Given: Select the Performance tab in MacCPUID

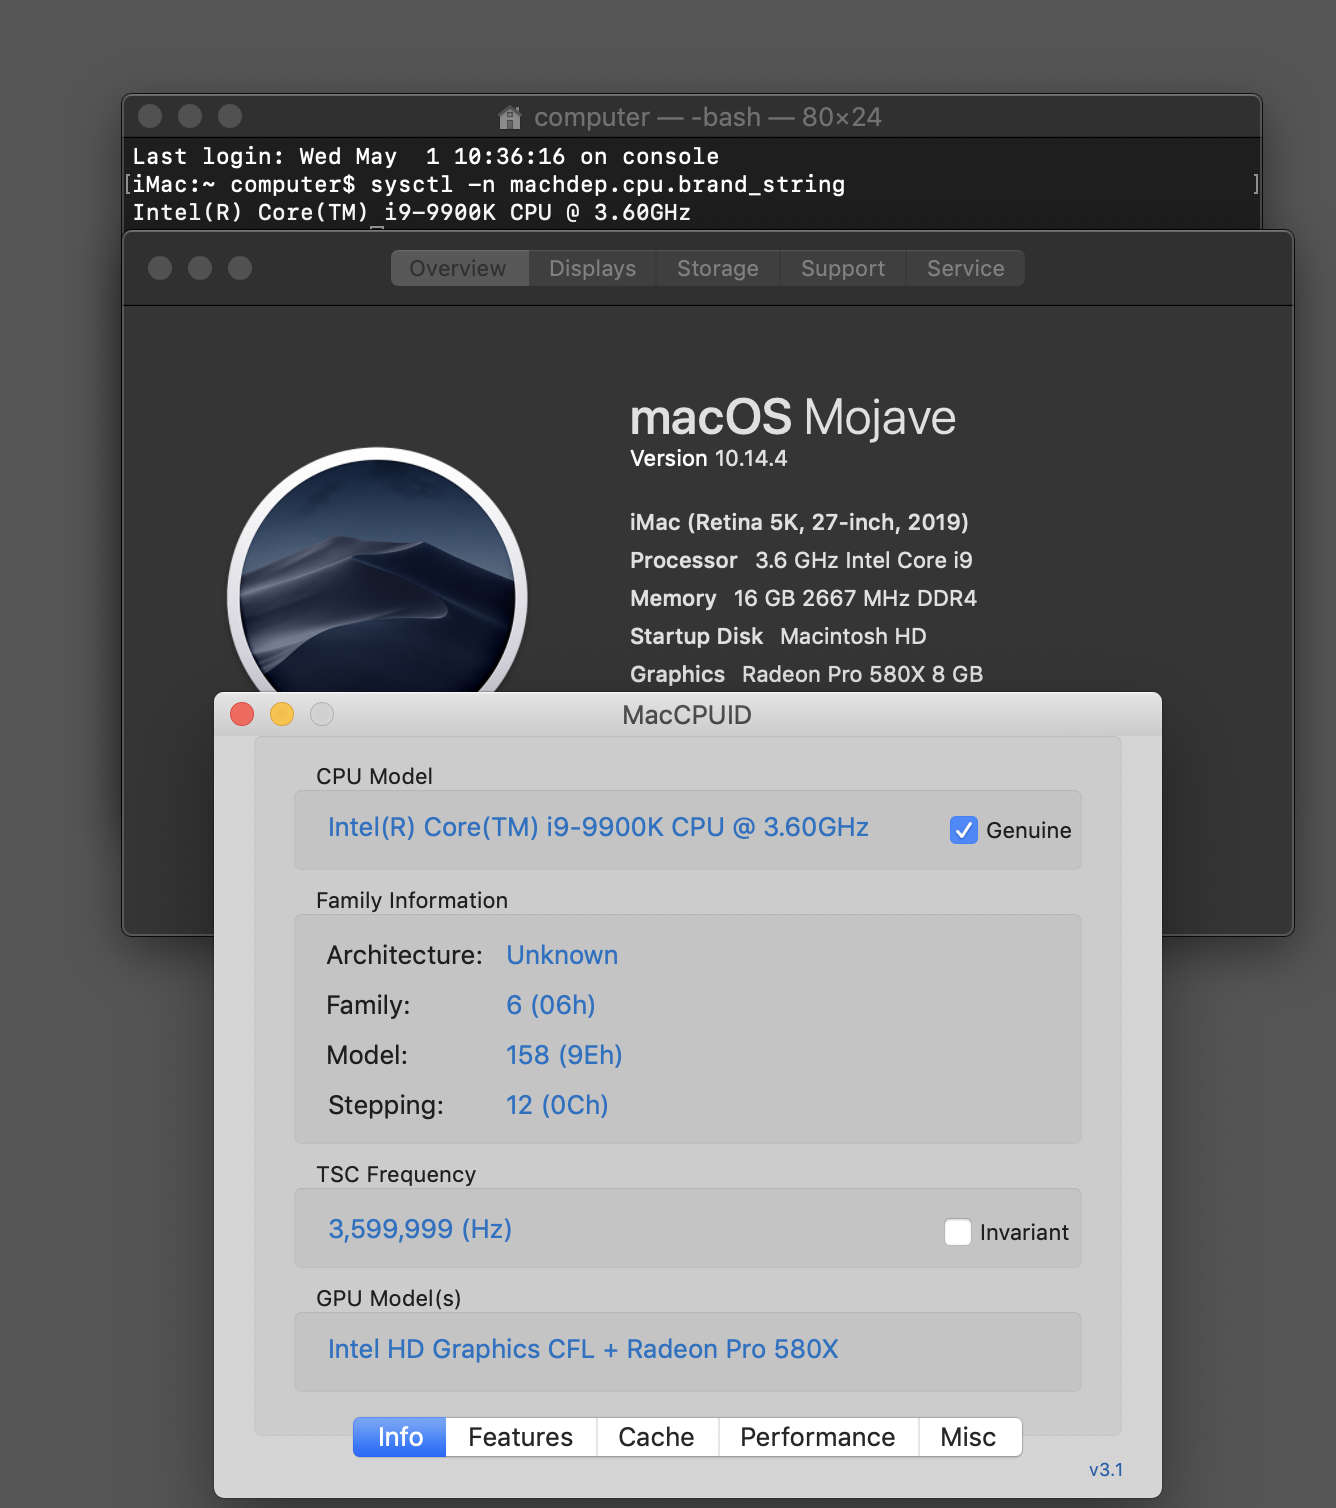Looking at the screenshot, I should click(818, 1437).
